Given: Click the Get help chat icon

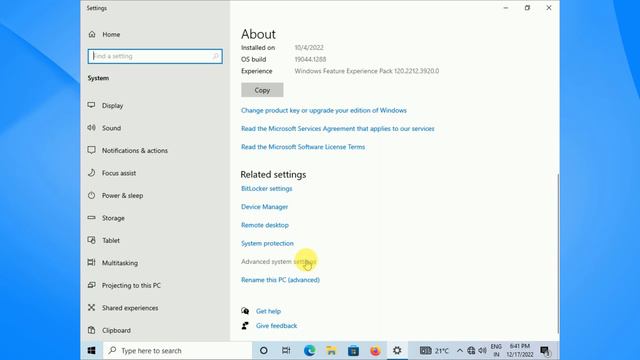Looking at the screenshot, I should tap(245, 311).
